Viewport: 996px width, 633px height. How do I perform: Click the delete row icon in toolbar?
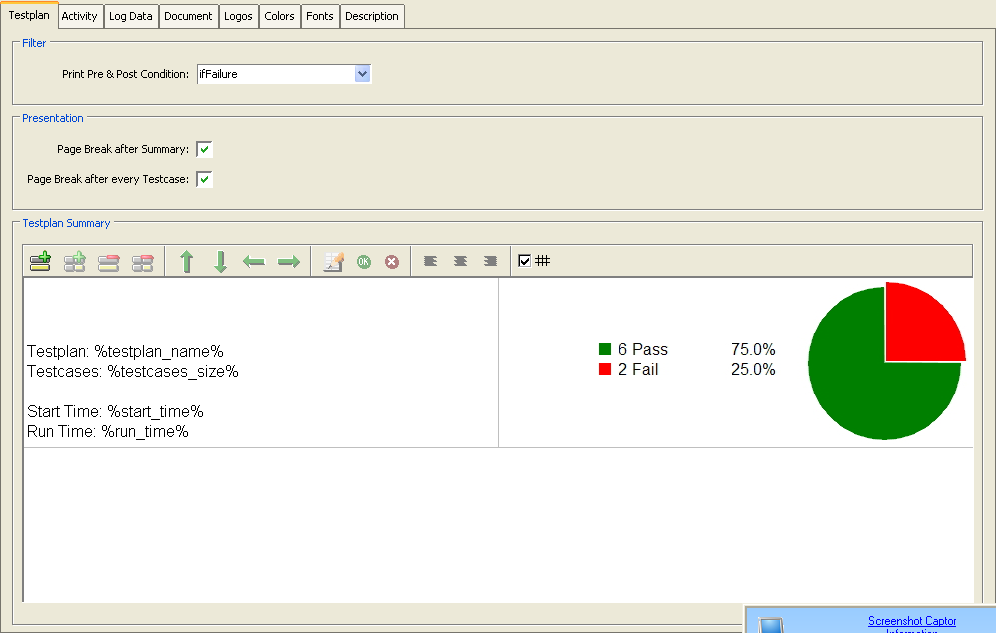[108, 262]
